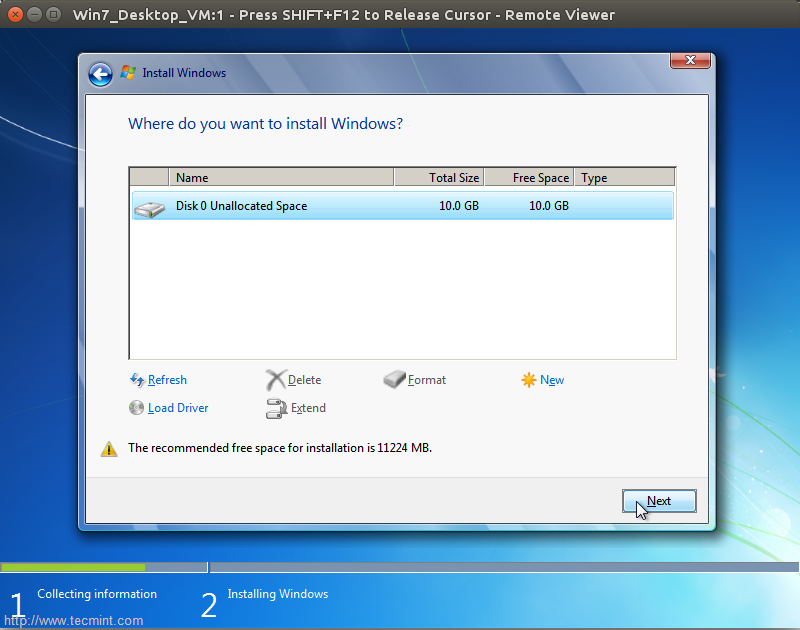
Task: Click the Load Driver disc icon
Action: coord(137,408)
